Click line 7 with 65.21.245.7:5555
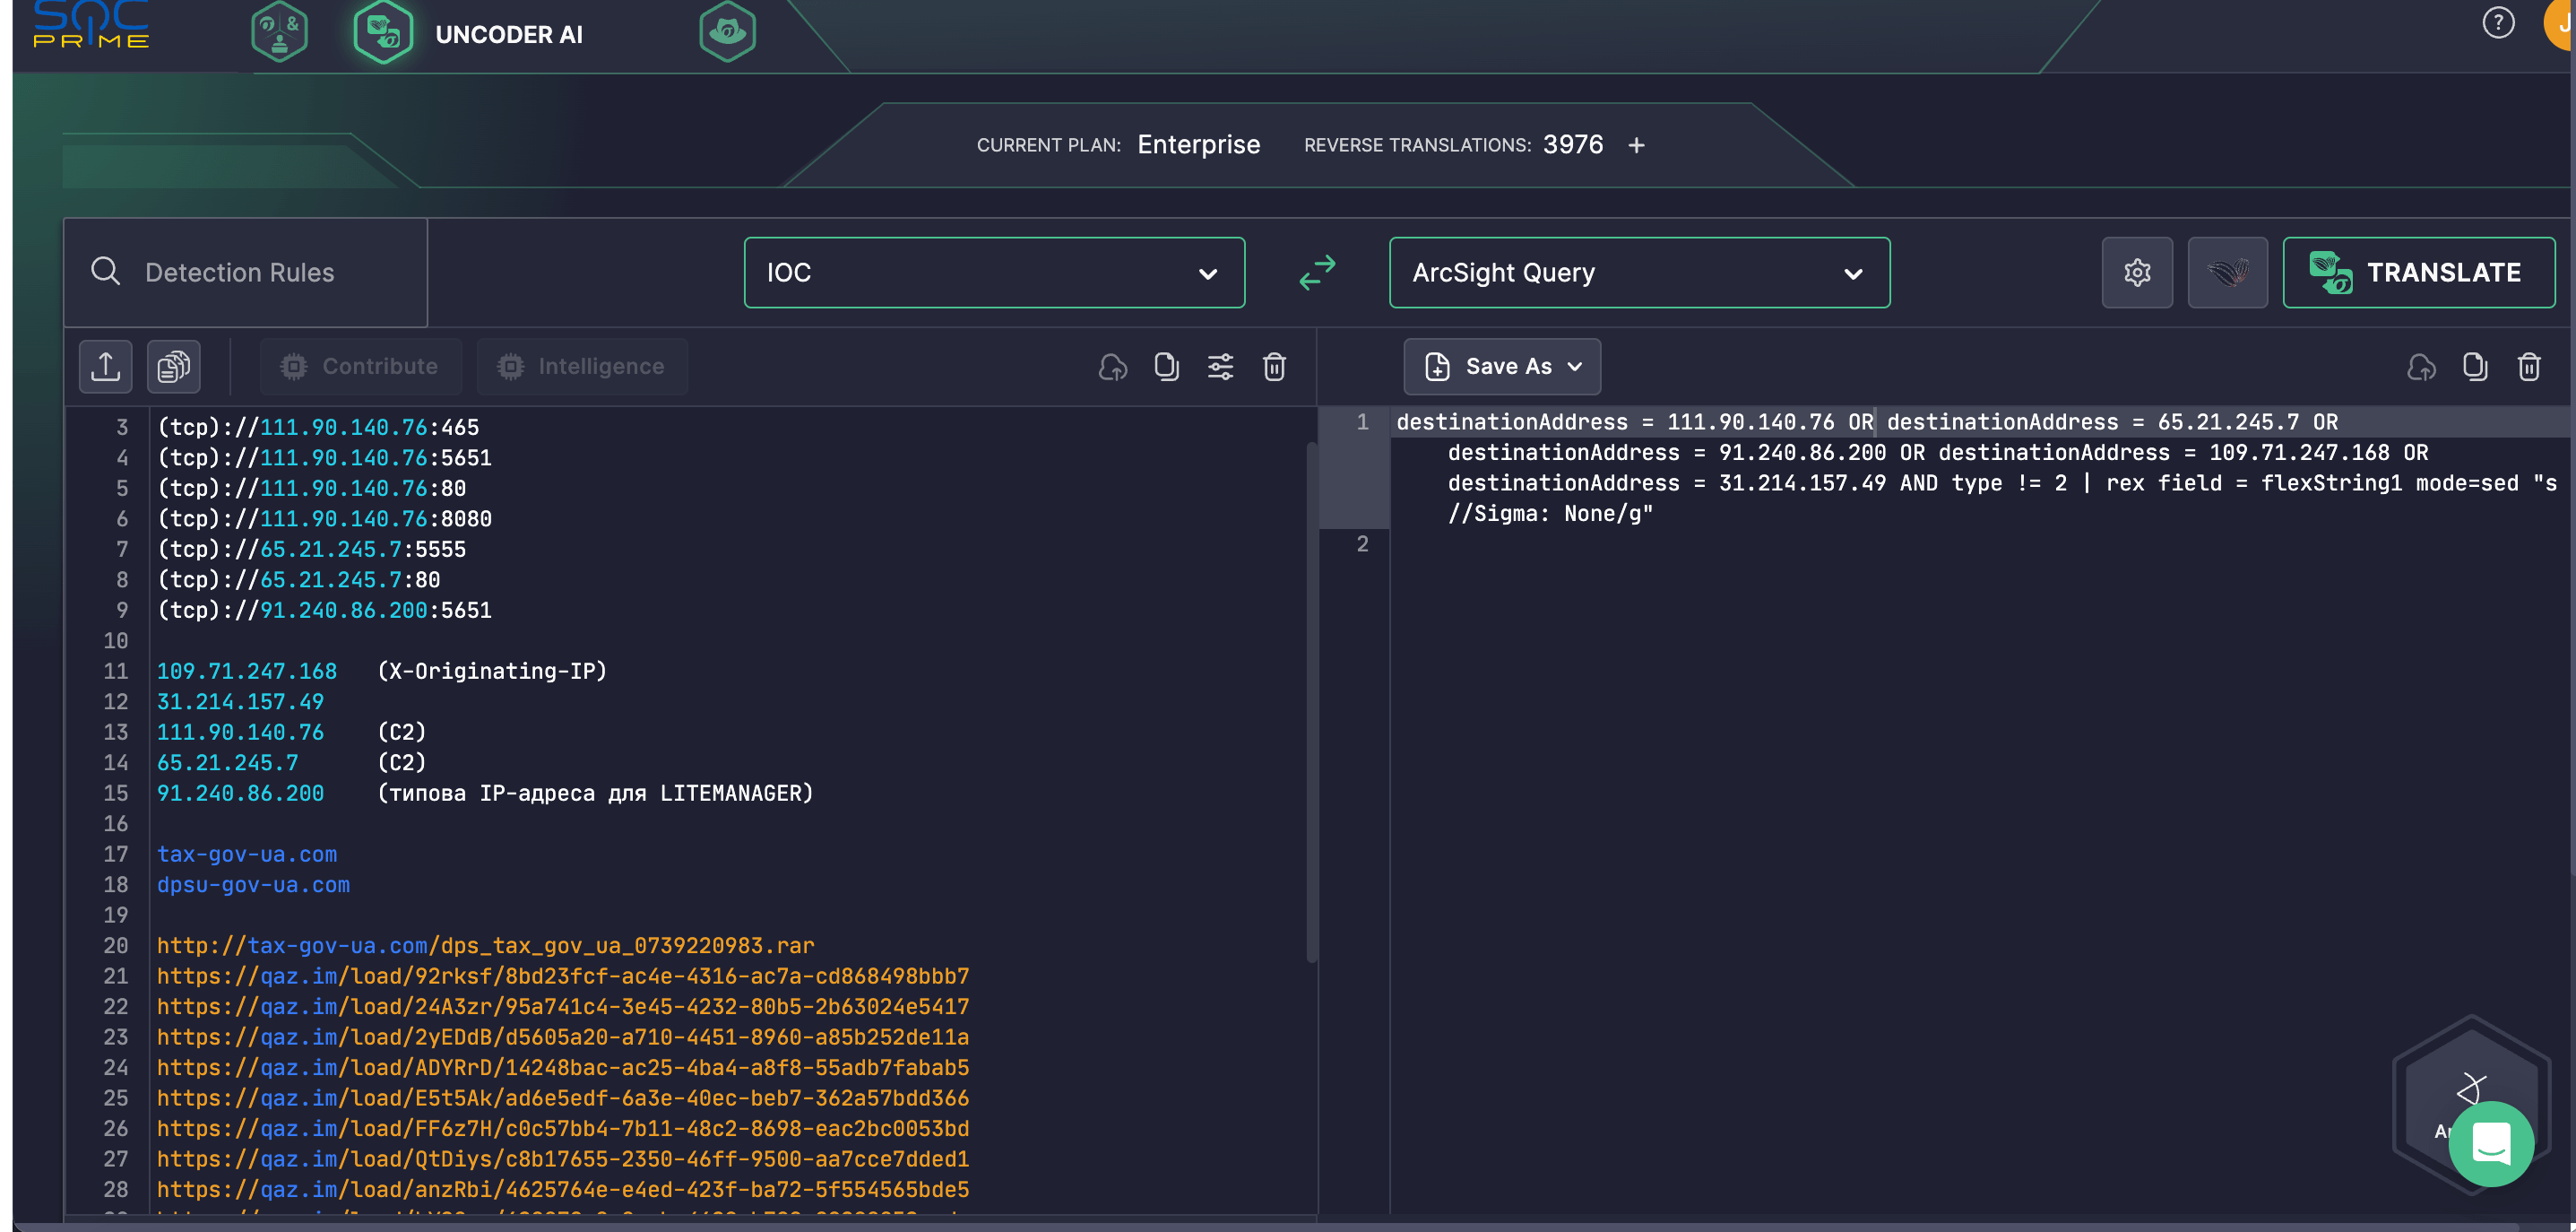Image resolution: width=2576 pixels, height=1232 pixels. point(311,549)
